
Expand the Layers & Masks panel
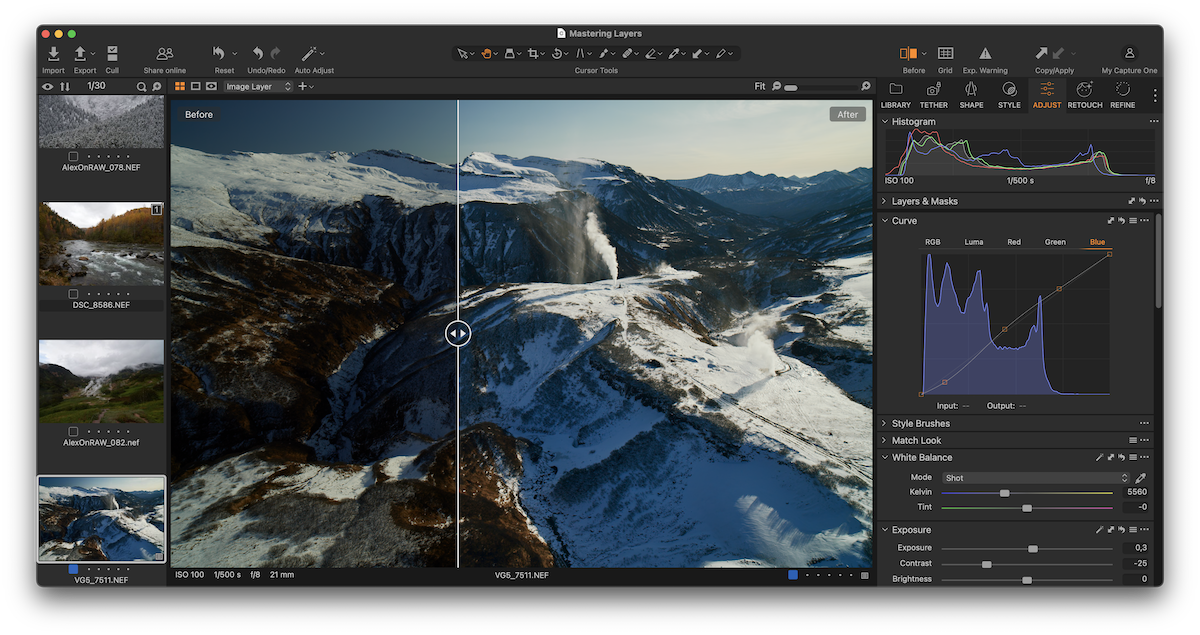[x=884, y=201]
